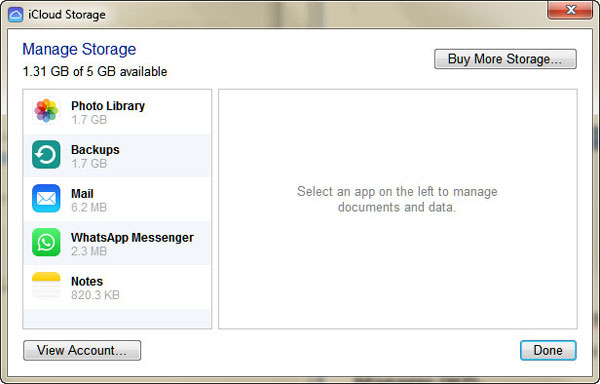Click the iCloud cloud icon in title bar
This screenshot has width=600, height=384.
click(16, 15)
